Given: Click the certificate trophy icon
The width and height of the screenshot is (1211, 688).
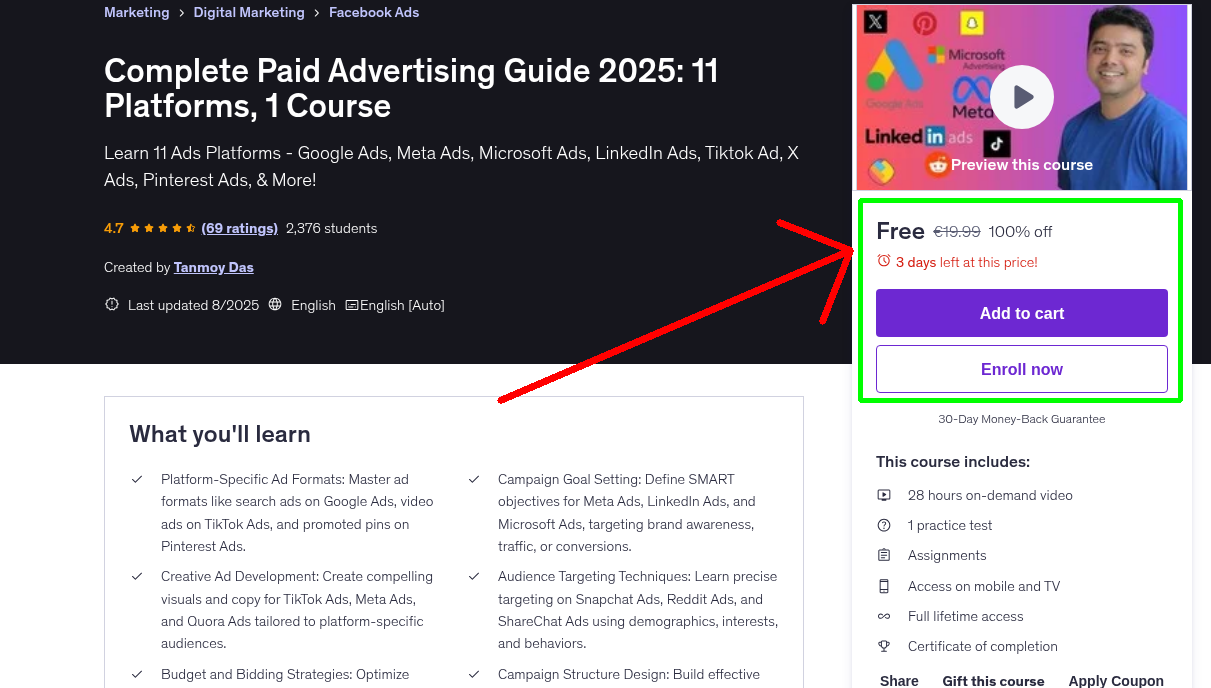Looking at the screenshot, I should [x=884, y=646].
